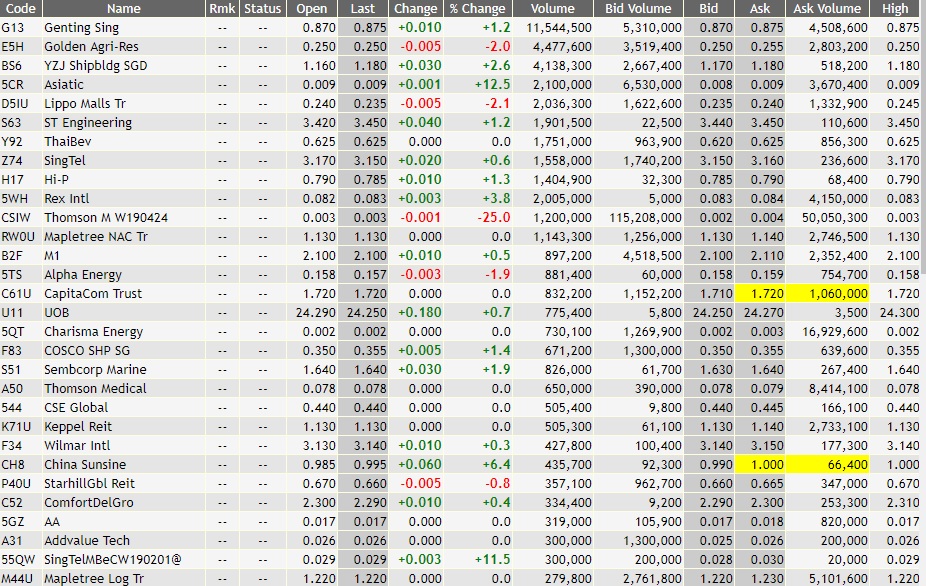926x586 pixels.
Task: Sort by Last column header
Action: point(363,8)
